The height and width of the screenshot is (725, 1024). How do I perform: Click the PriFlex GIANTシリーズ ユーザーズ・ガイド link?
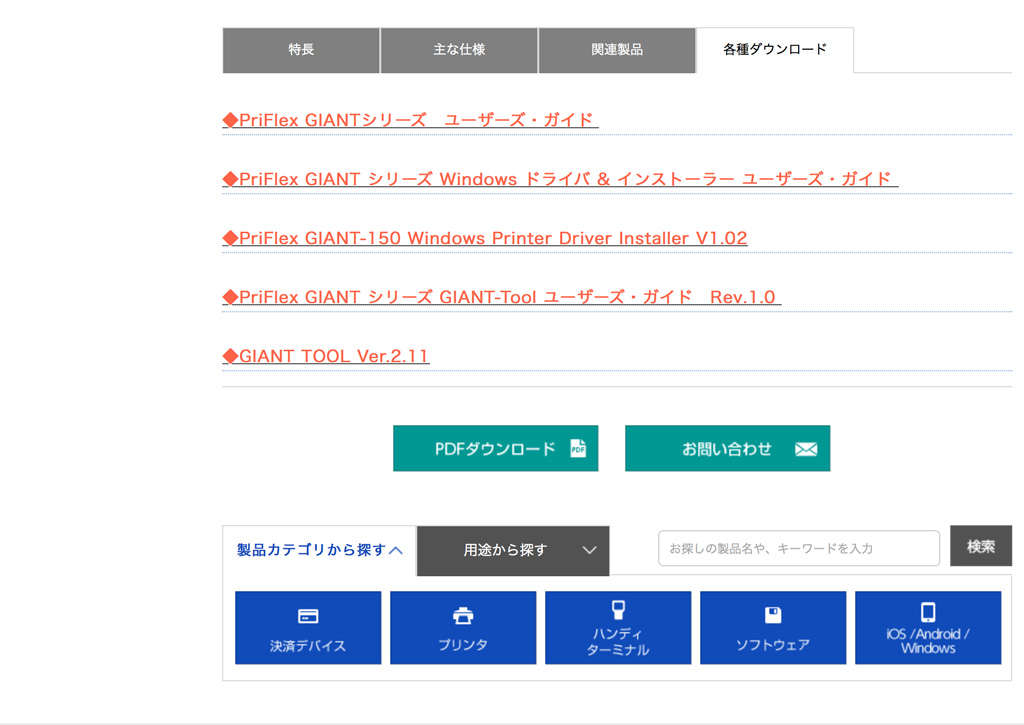click(x=409, y=120)
